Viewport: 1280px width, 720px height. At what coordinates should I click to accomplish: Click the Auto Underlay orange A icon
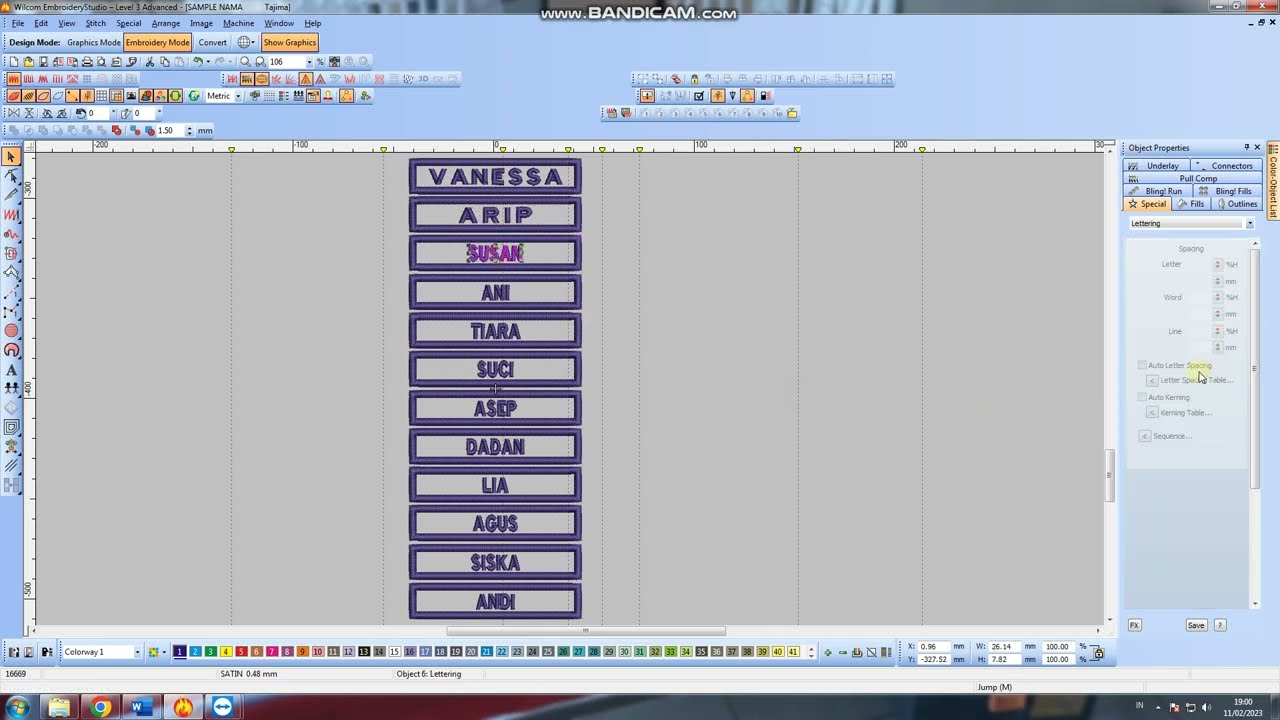pos(306,79)
